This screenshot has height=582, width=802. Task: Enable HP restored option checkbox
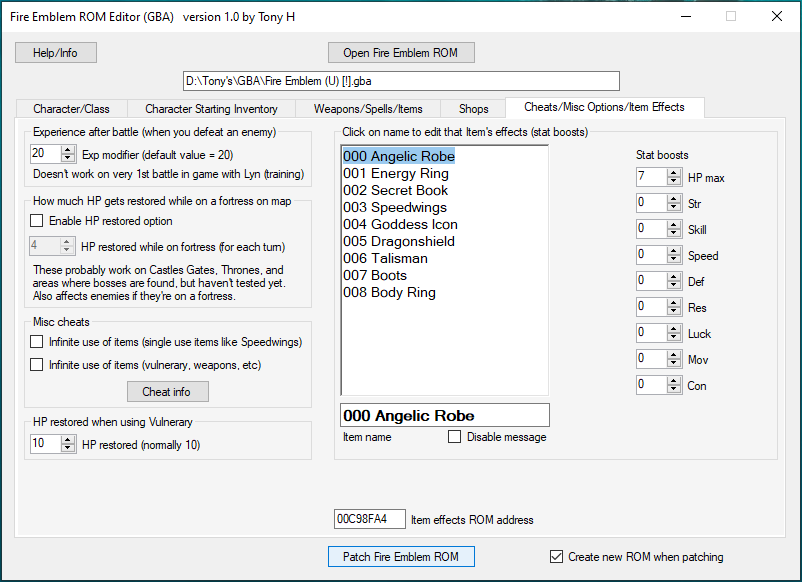point(37,221)
